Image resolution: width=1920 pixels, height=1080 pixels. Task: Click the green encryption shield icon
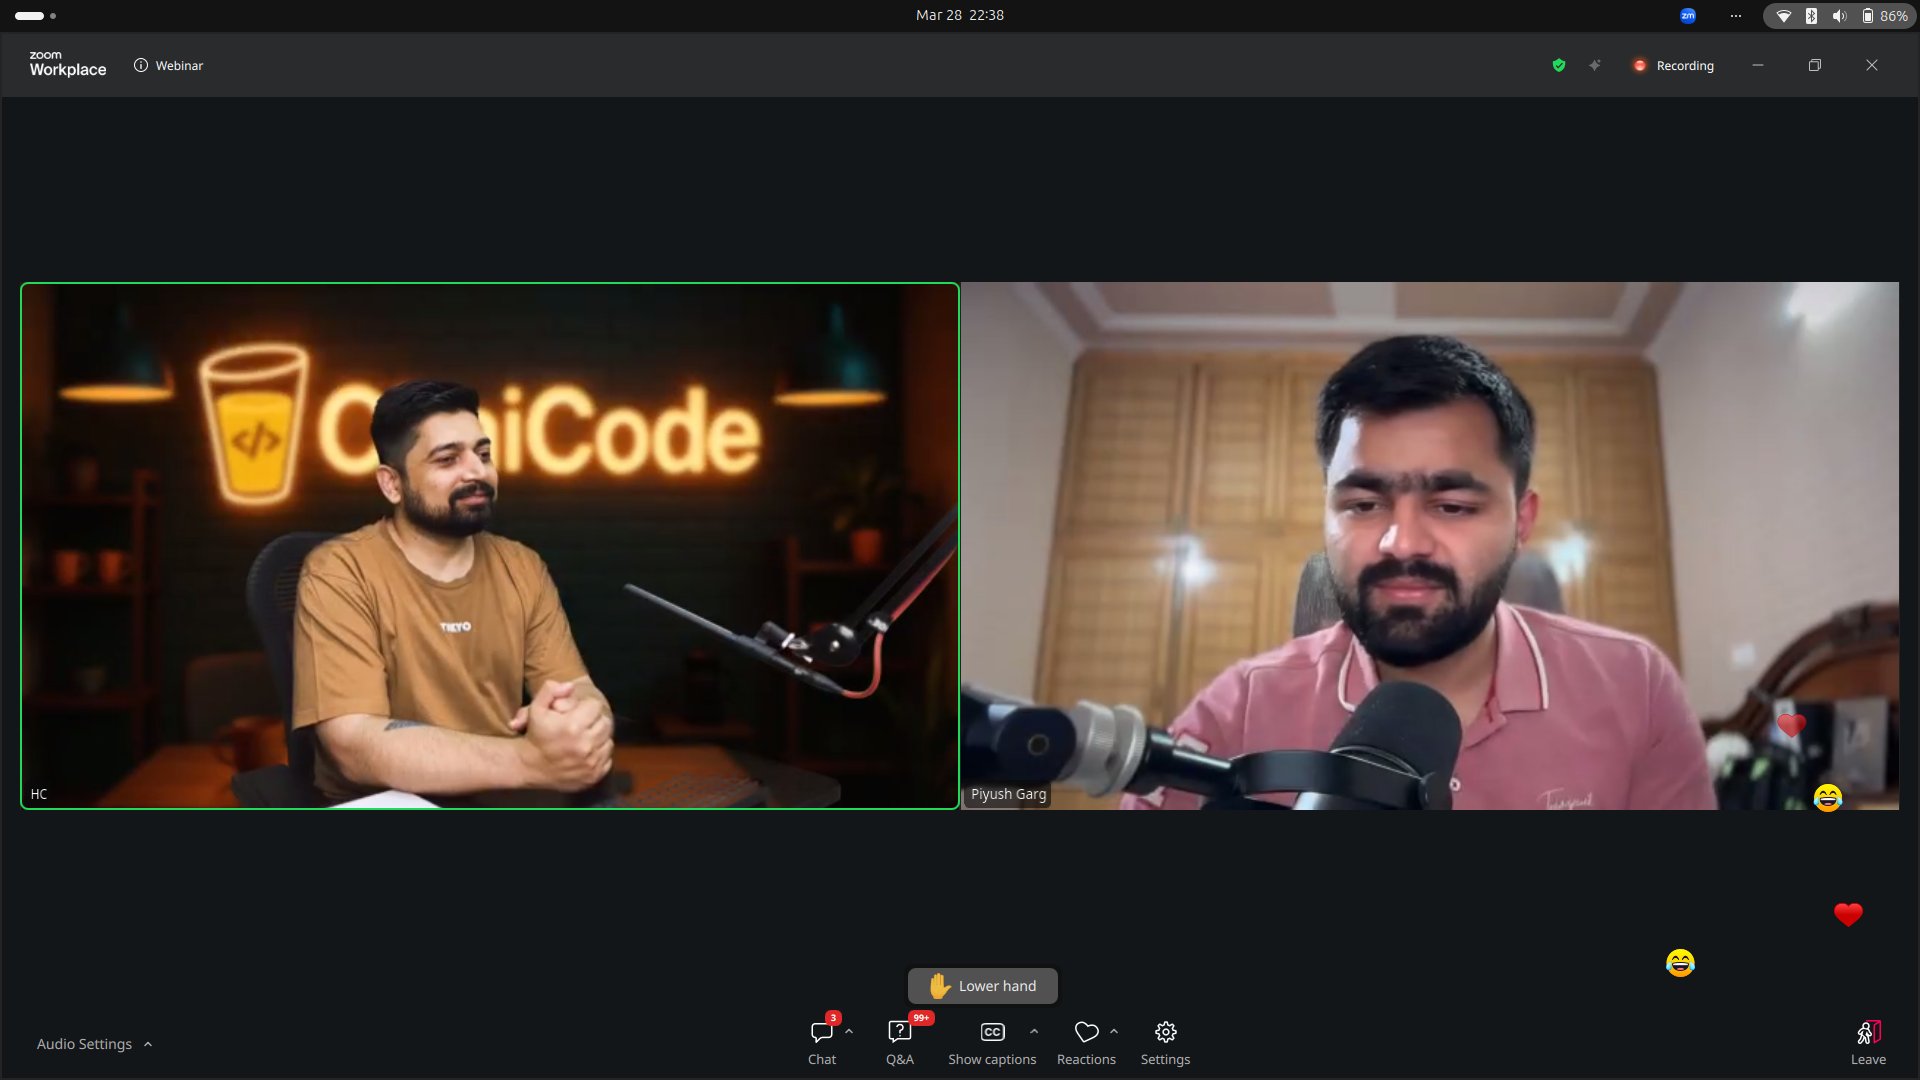(1558, 65)
